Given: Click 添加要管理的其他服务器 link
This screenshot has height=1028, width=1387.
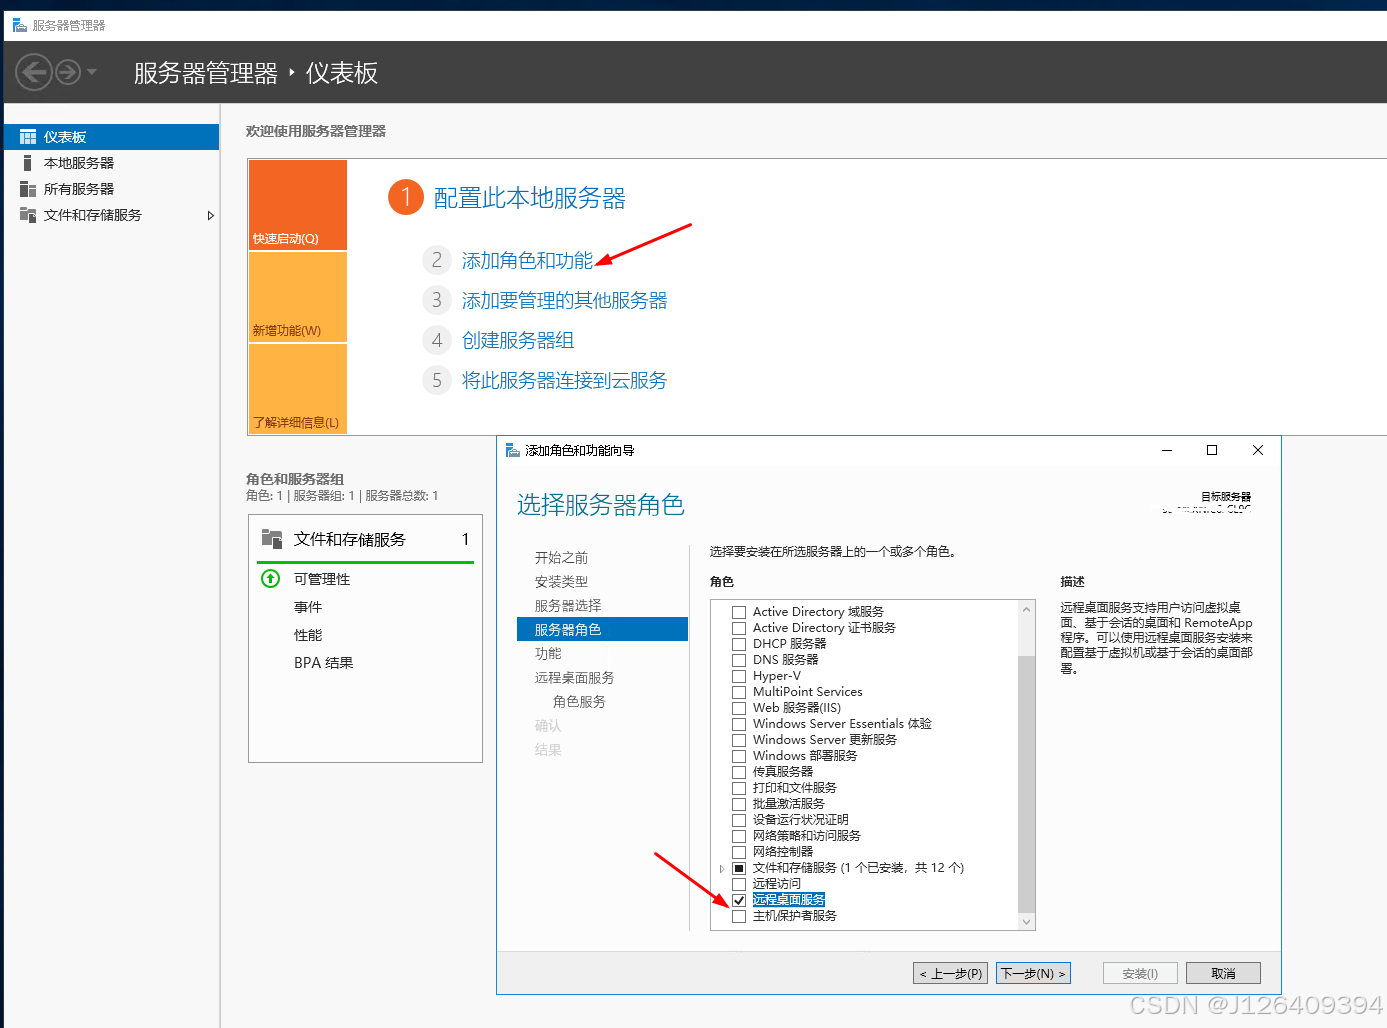Looking at the screenshot, I should click(564, 301).
